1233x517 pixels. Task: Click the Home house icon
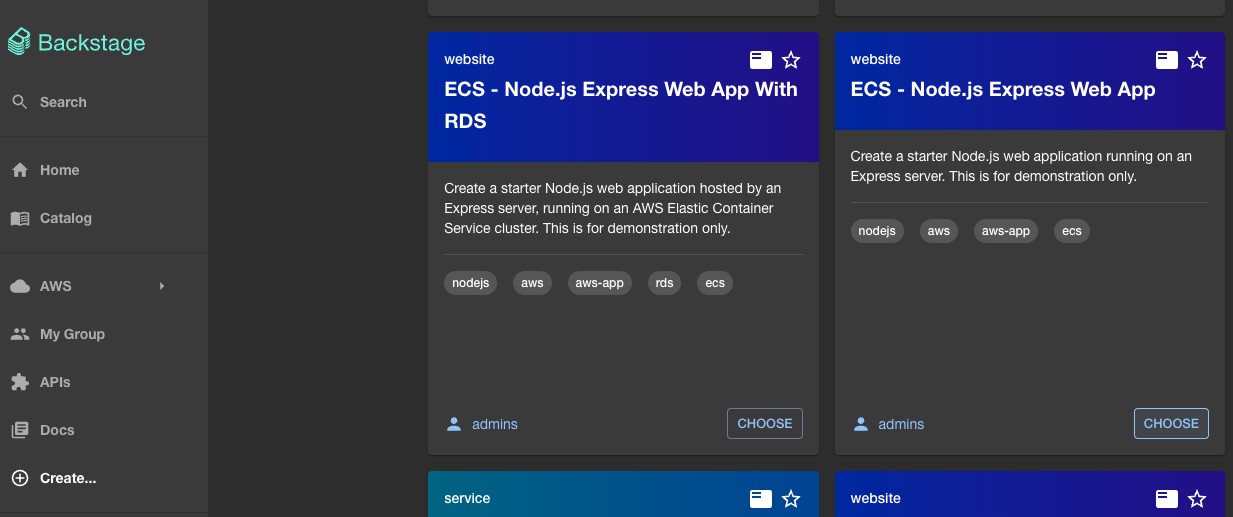coord(19,170)
